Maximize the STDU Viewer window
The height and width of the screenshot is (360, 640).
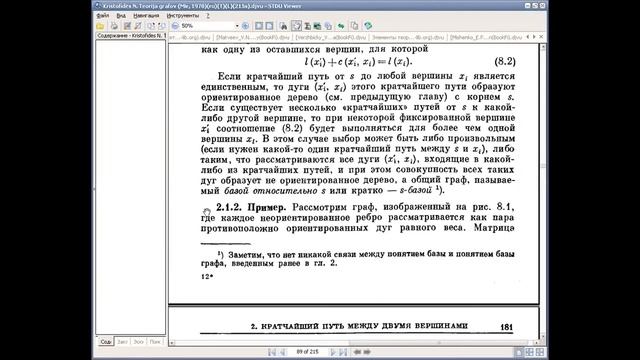535,6
